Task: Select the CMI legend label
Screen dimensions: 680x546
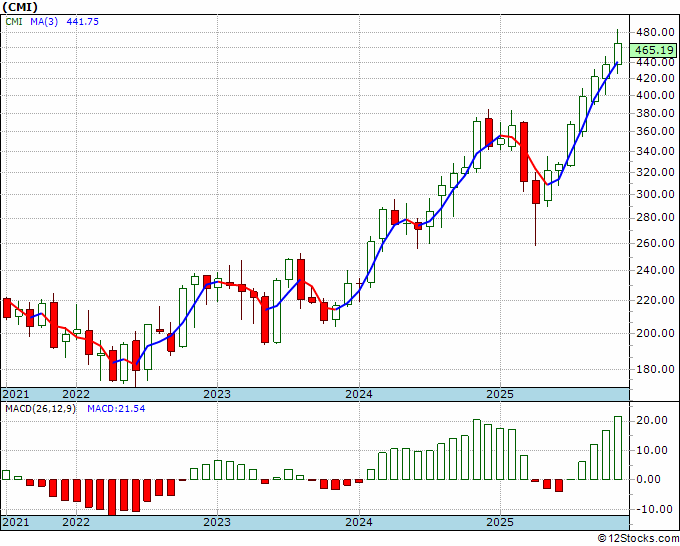Action: pyautogui.click(x=14, y=21)
